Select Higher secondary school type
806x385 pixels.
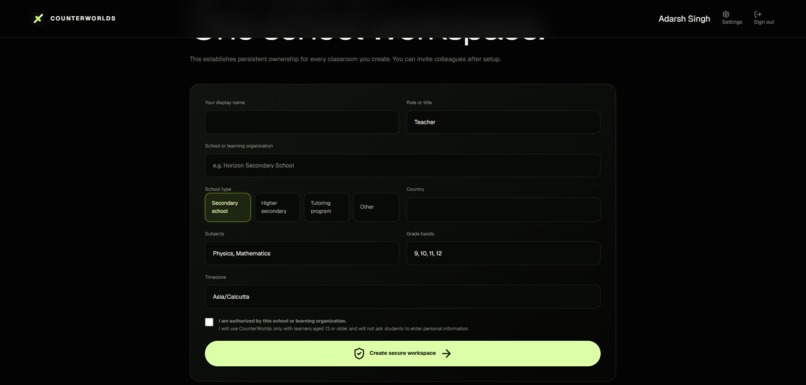277,207
